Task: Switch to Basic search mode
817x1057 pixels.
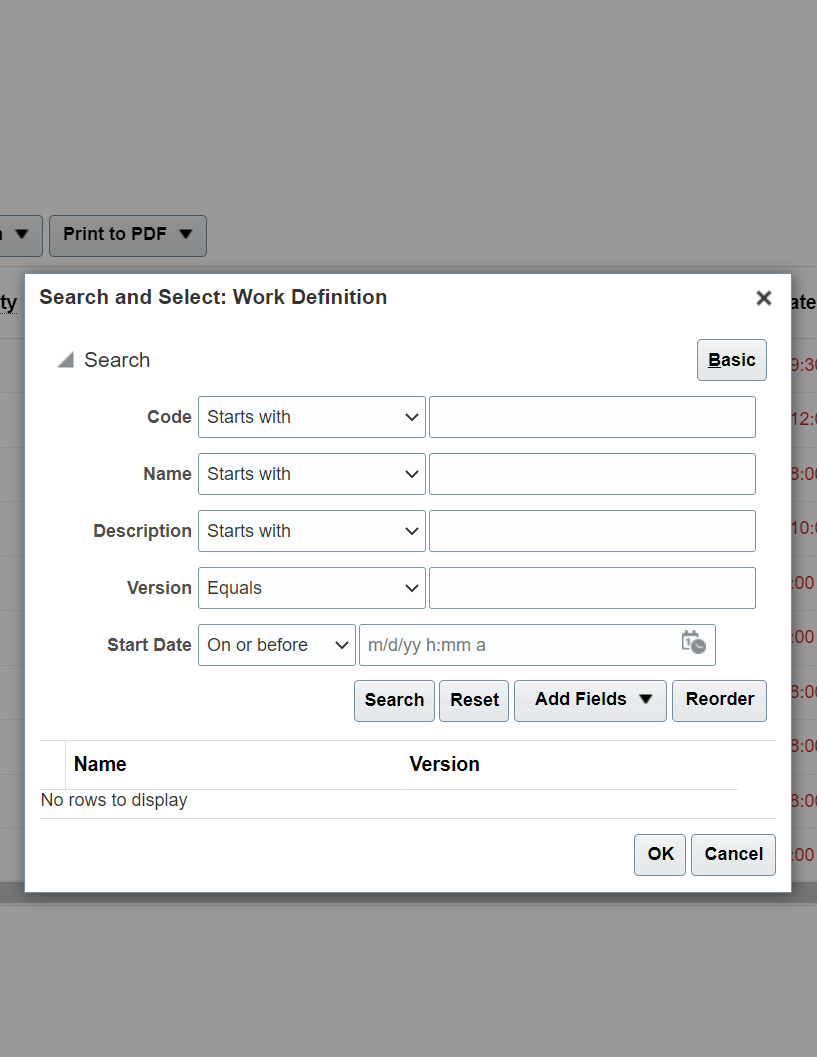Action: [x=731, y=360]
